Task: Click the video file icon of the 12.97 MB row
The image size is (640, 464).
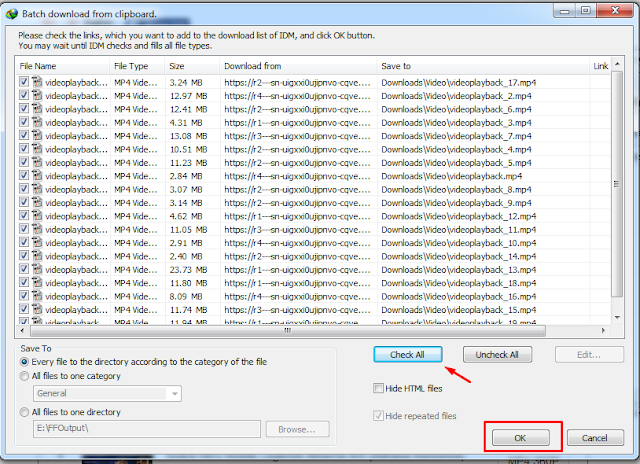Action: pos(37,96)
